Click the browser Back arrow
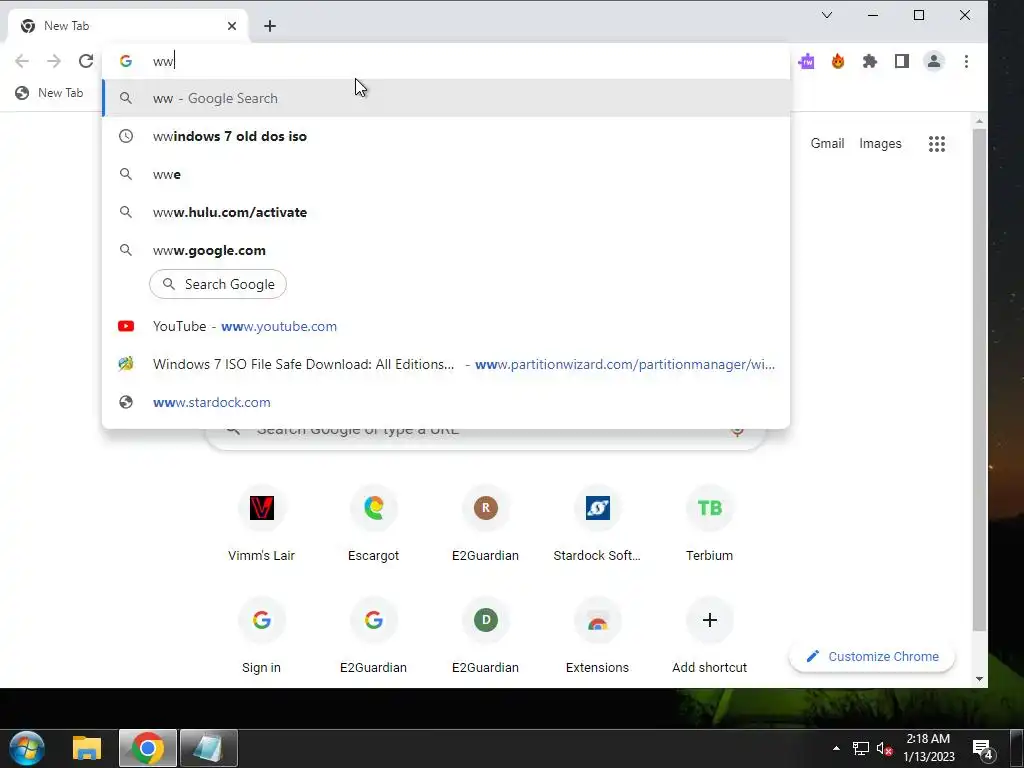Screen dimensions: 1024x768 click(22, 61)
